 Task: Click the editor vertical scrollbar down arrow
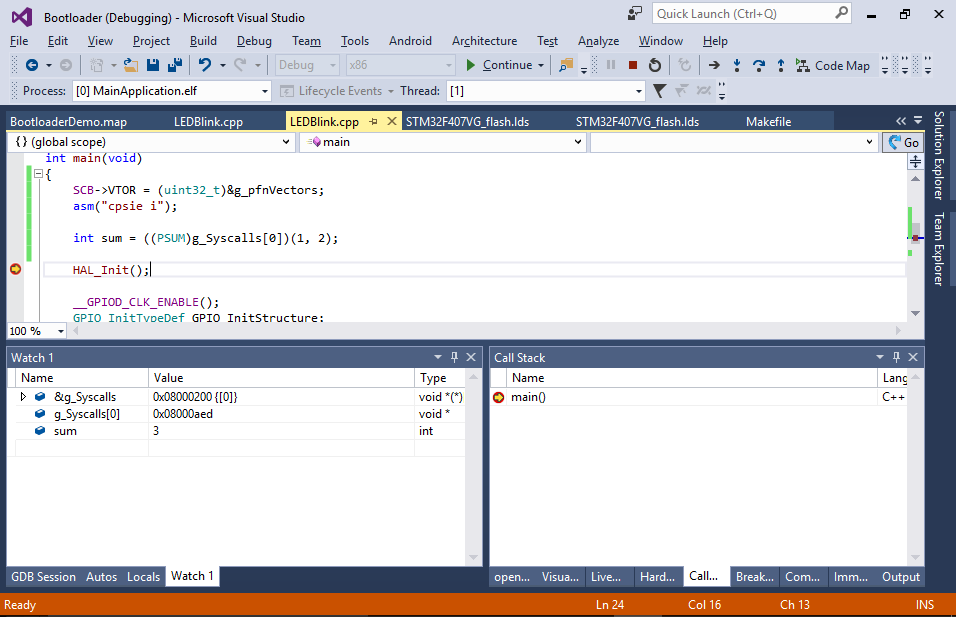[x=915, y=313]
